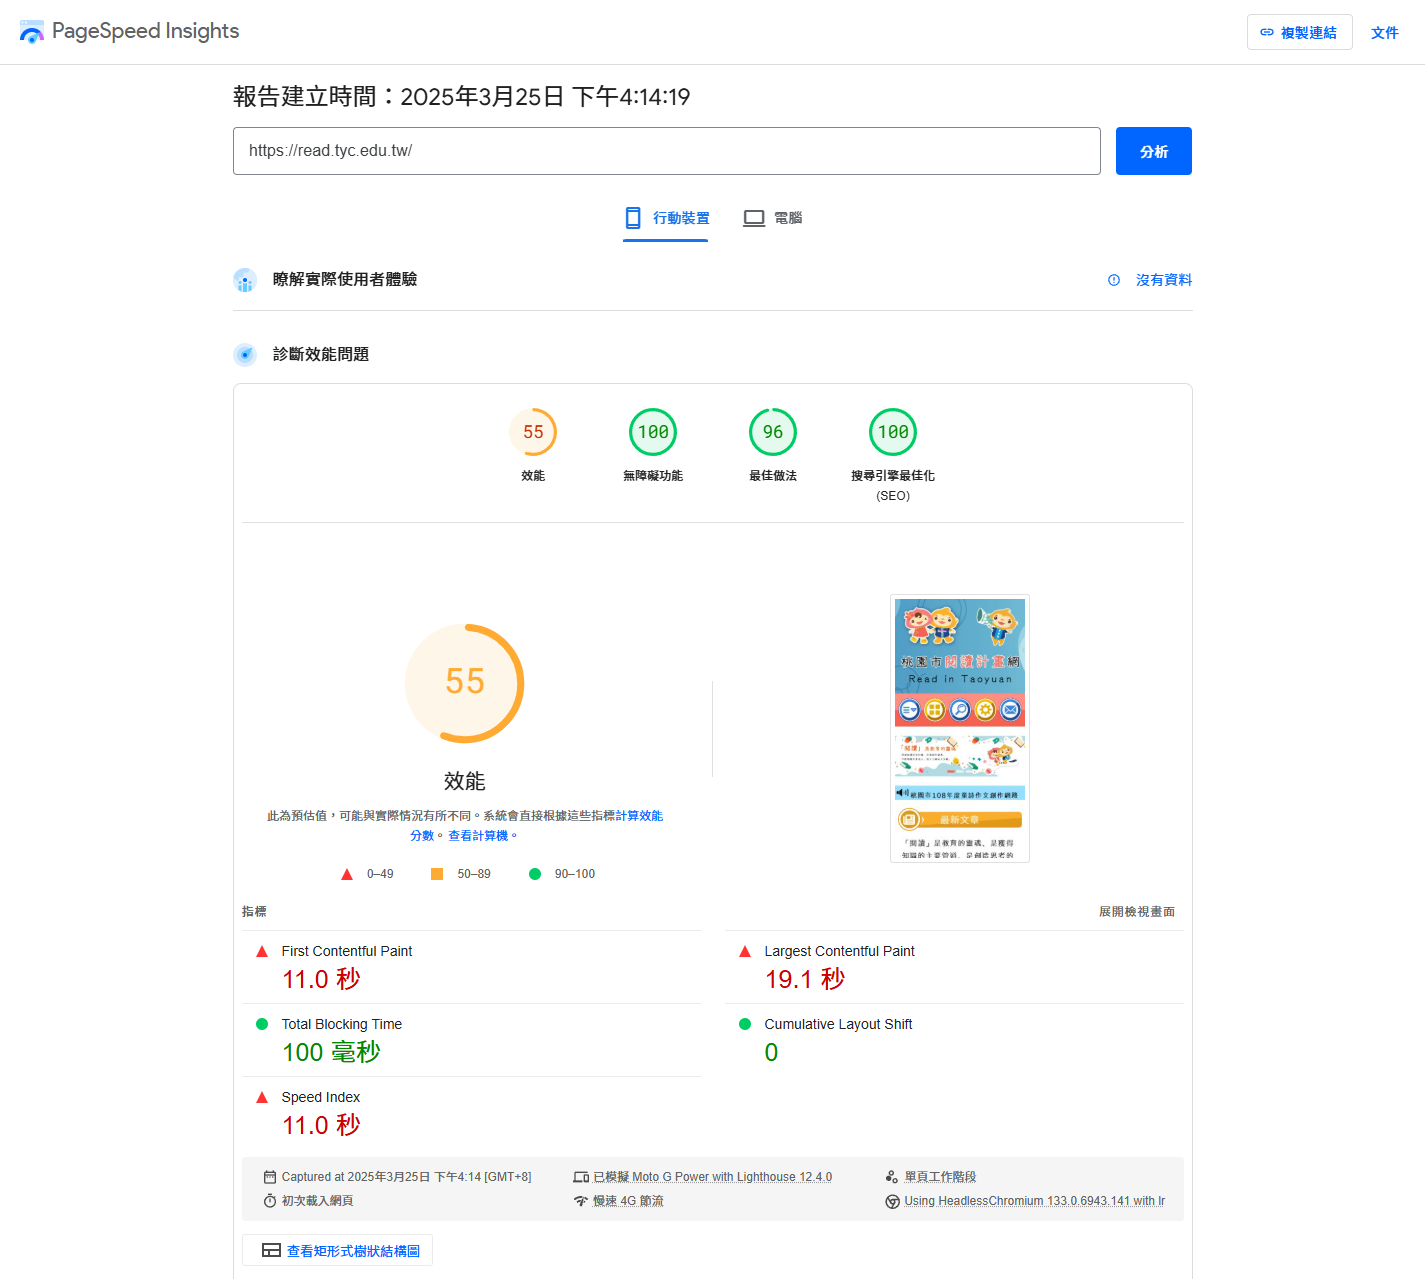Click the stopwatch icon beside 初次載入網頁
This screenshot has height=1279, width=1425.
click(268, 1200)
